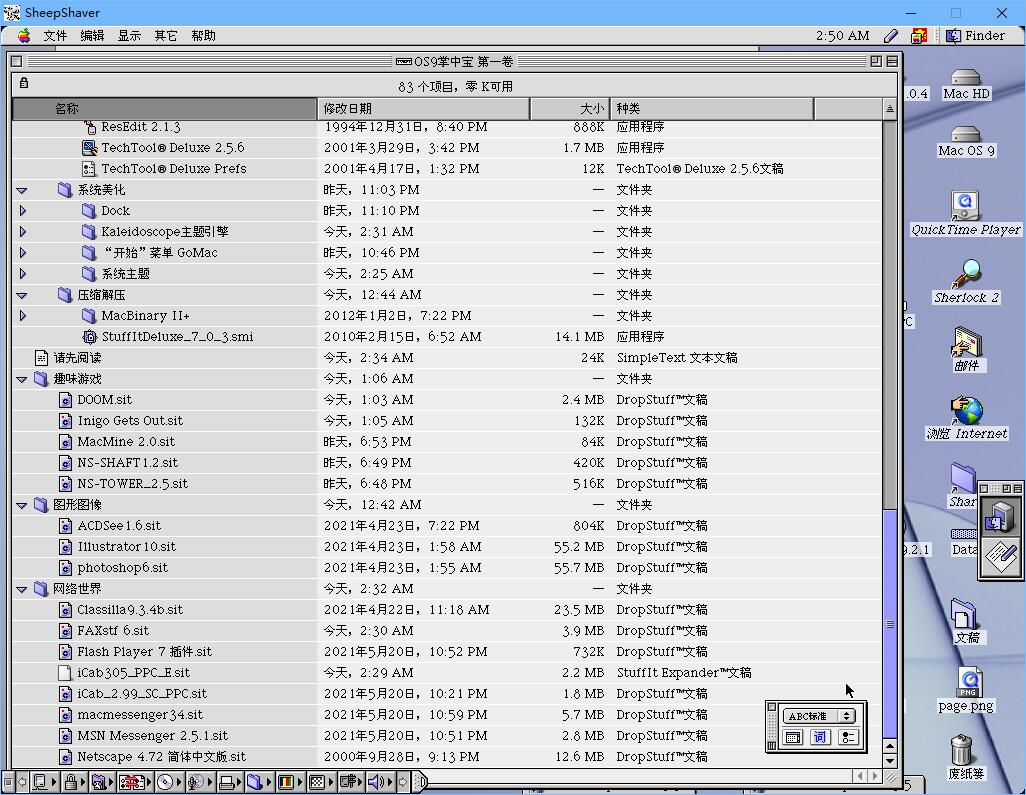
Task: Expand the “开始”菜单 GoMac folder triangle
Action: pyautogui.click(x=22, y=253)
